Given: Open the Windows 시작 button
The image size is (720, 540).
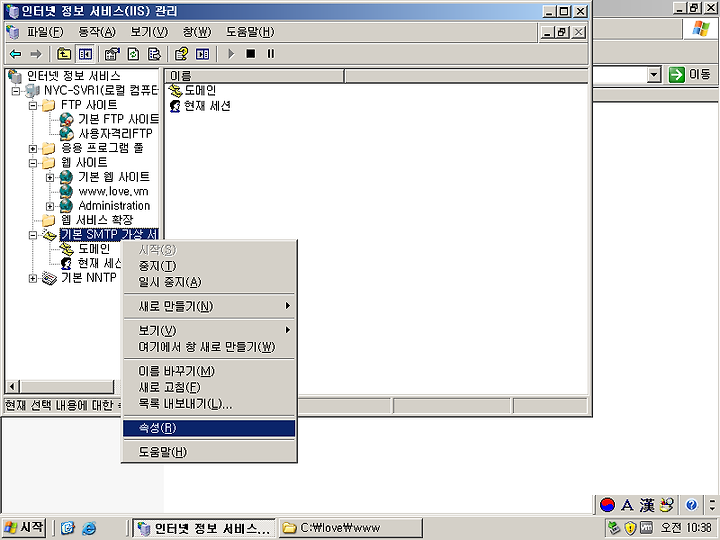Looking at the screenshot, I should click(x=23, y=528).
